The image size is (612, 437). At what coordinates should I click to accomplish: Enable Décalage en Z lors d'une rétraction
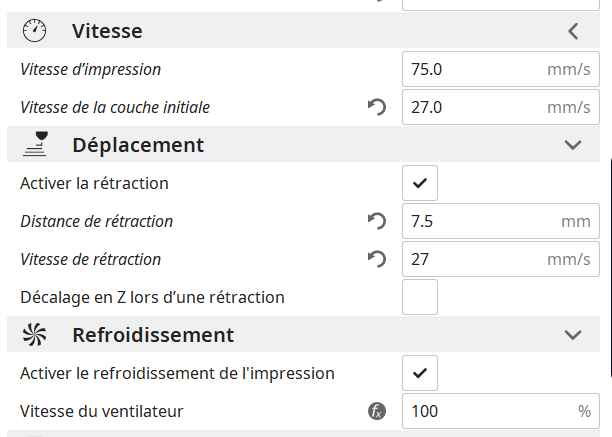420,297
